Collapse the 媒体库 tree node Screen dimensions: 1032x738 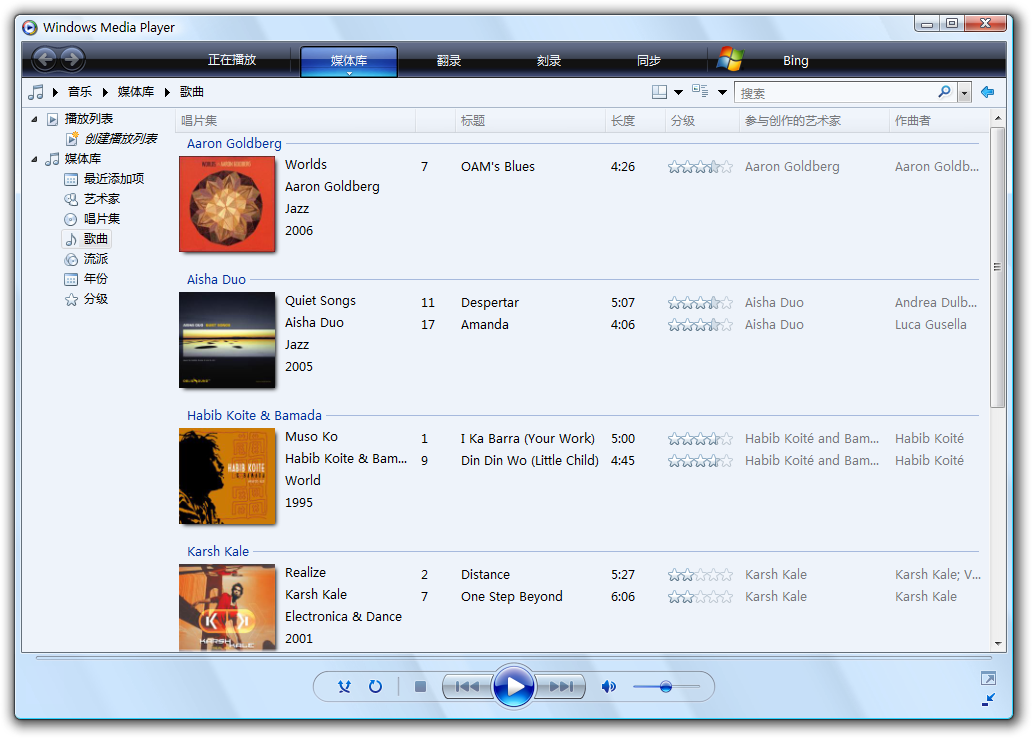[34, 159]
